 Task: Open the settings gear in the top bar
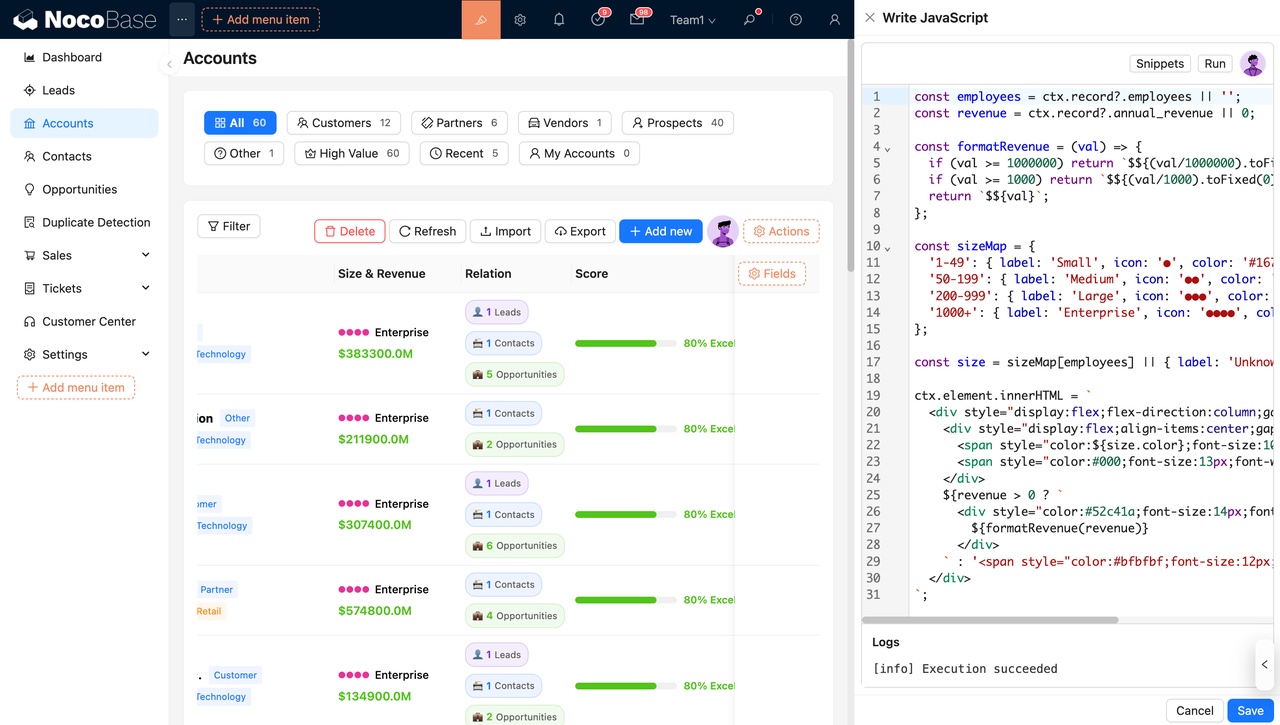point(519,19)
